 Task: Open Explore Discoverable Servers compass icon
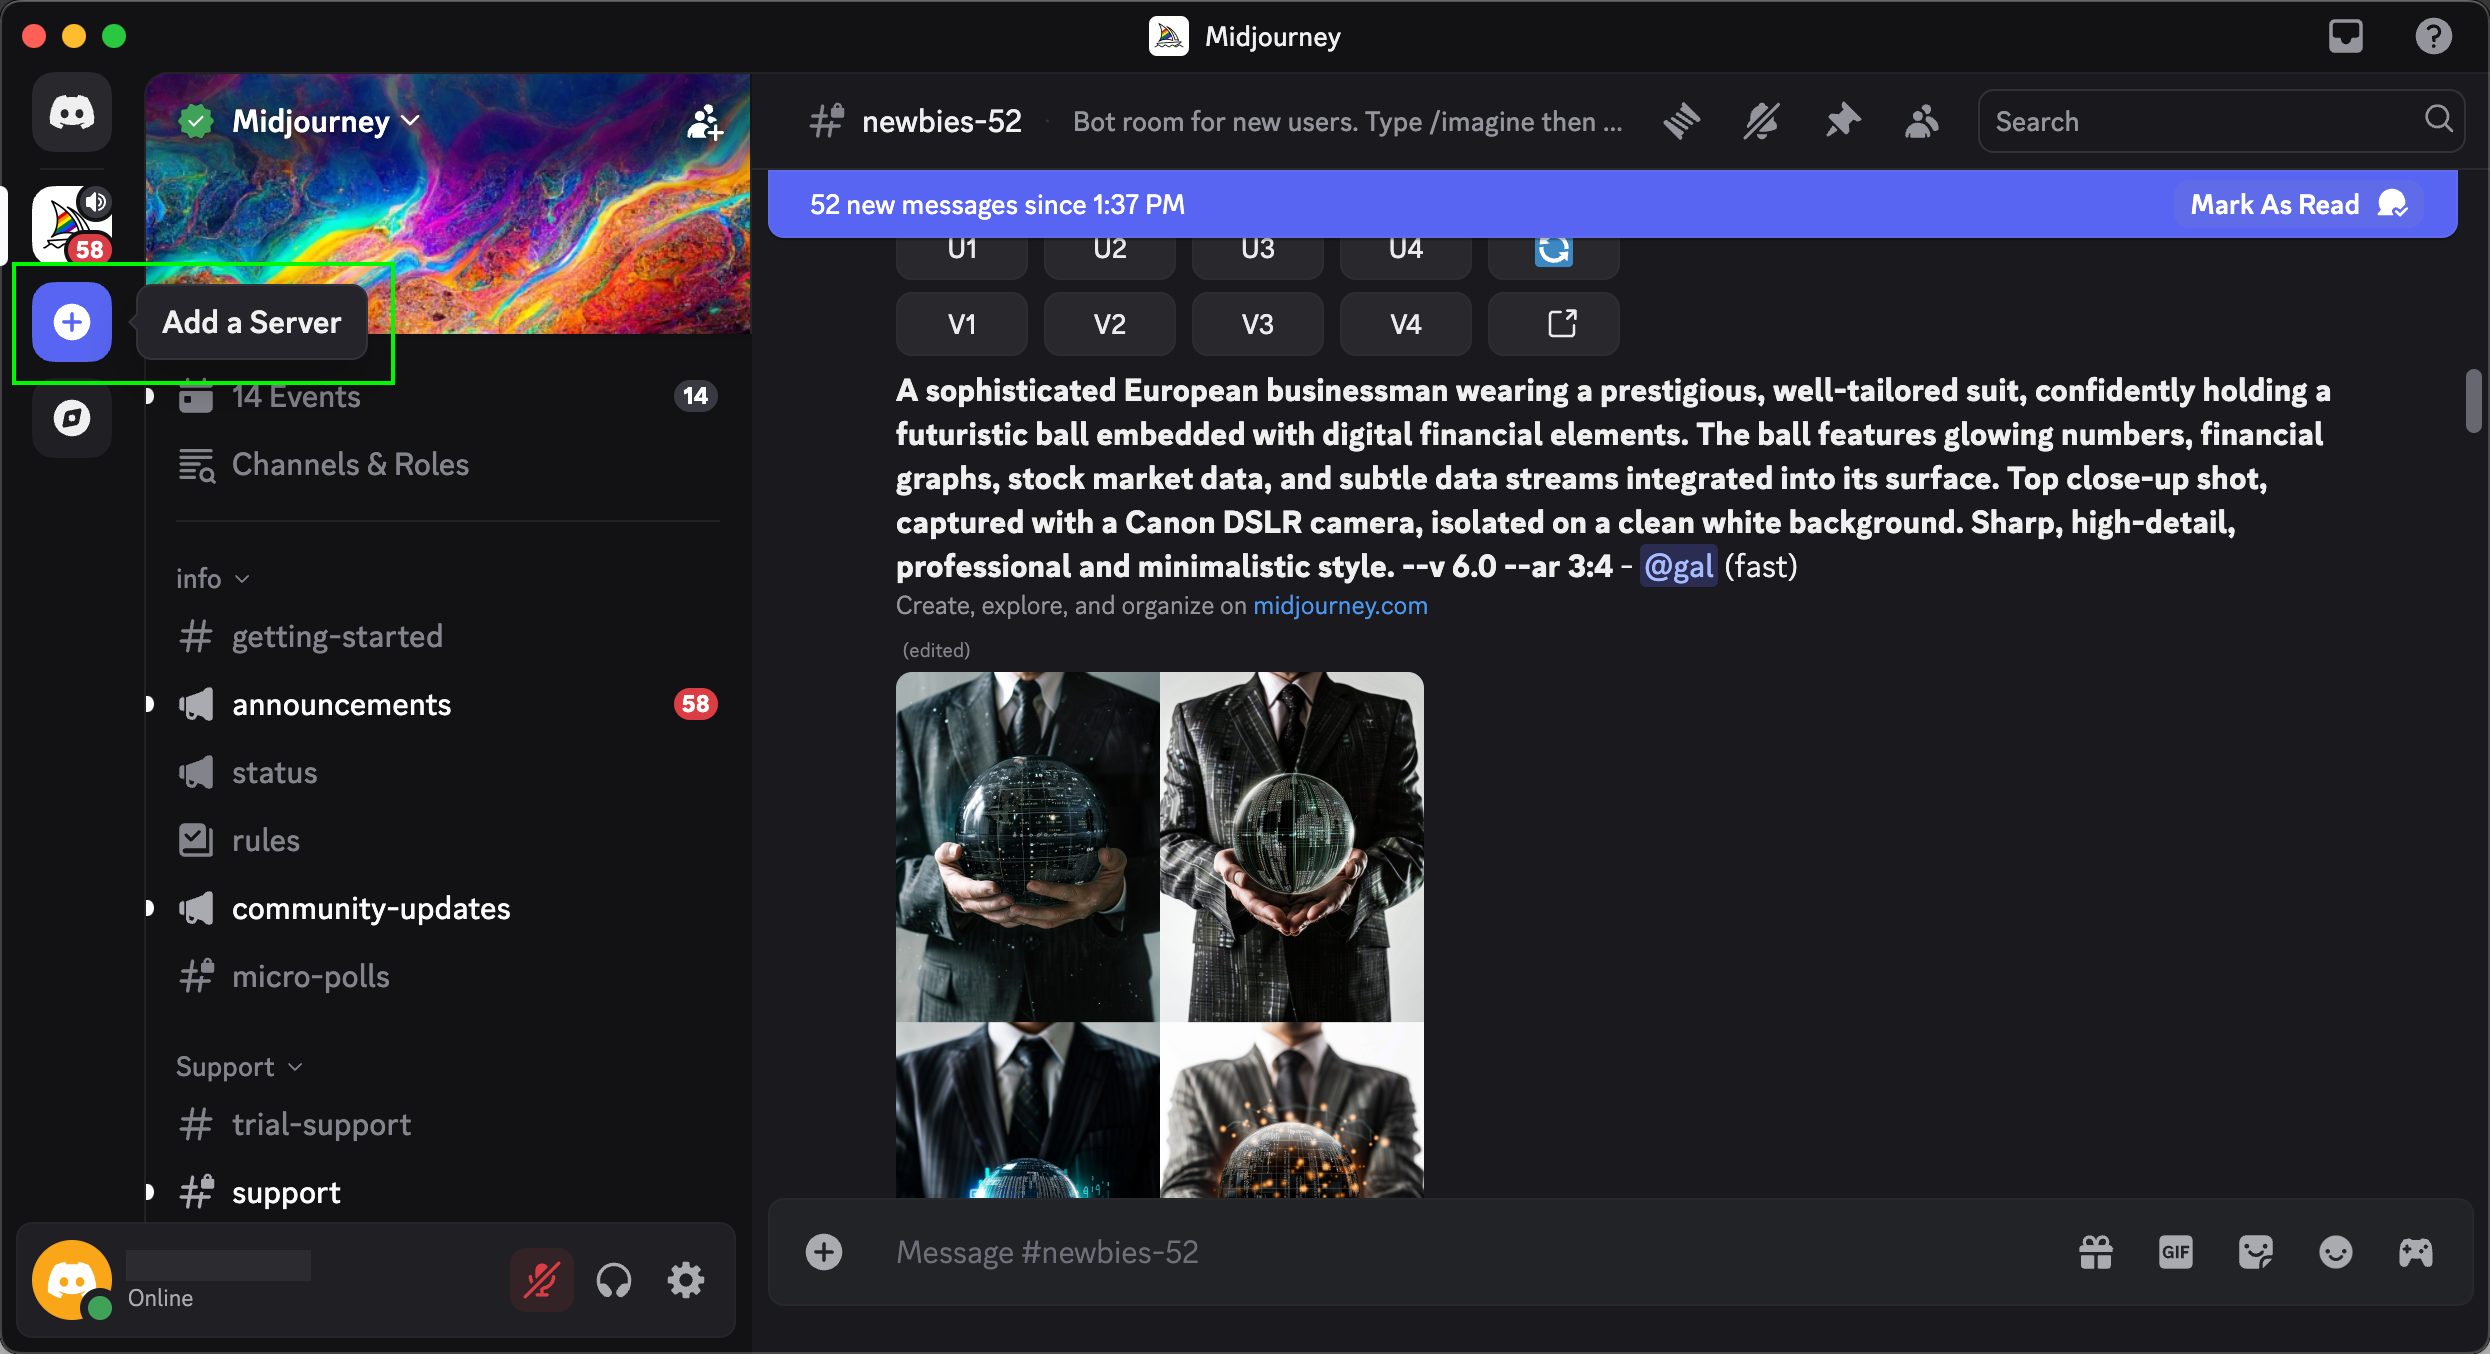coord(72,418)
